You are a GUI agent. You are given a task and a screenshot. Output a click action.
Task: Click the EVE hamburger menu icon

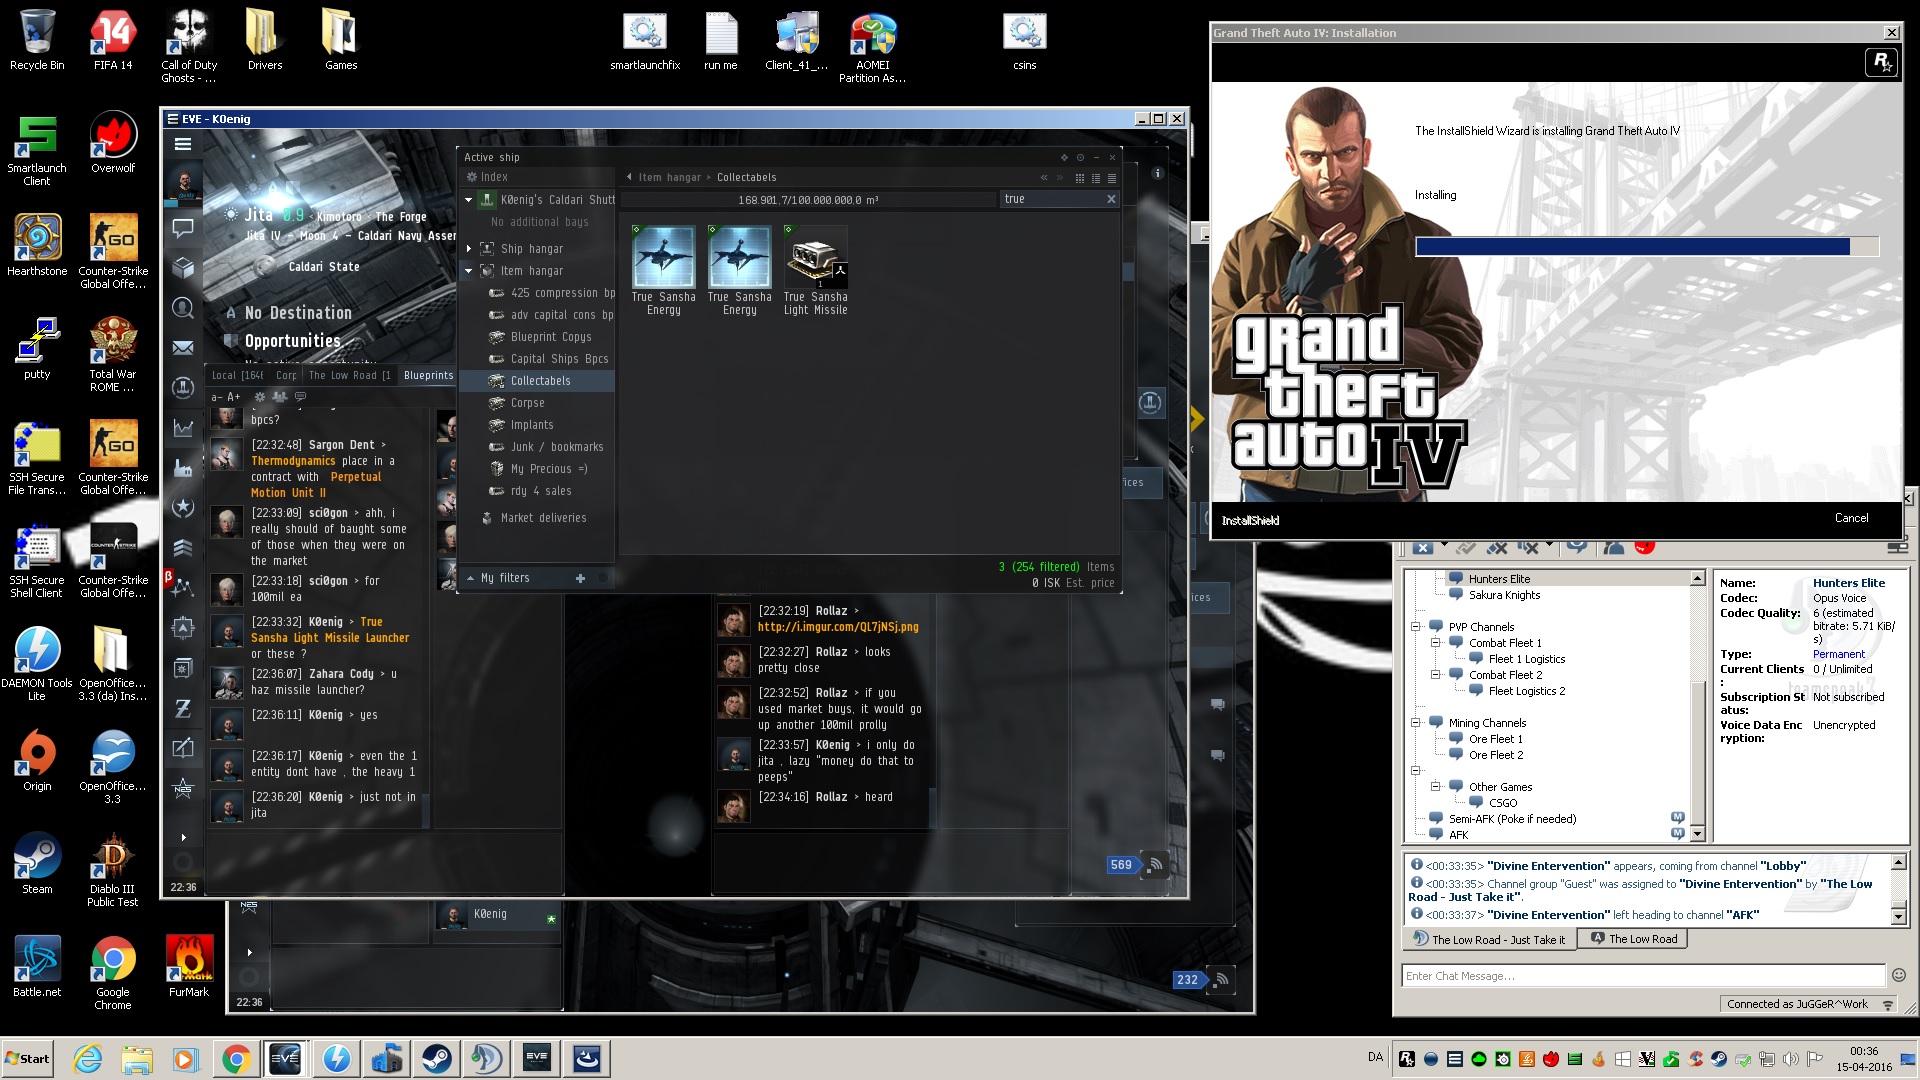click(183, 144)
